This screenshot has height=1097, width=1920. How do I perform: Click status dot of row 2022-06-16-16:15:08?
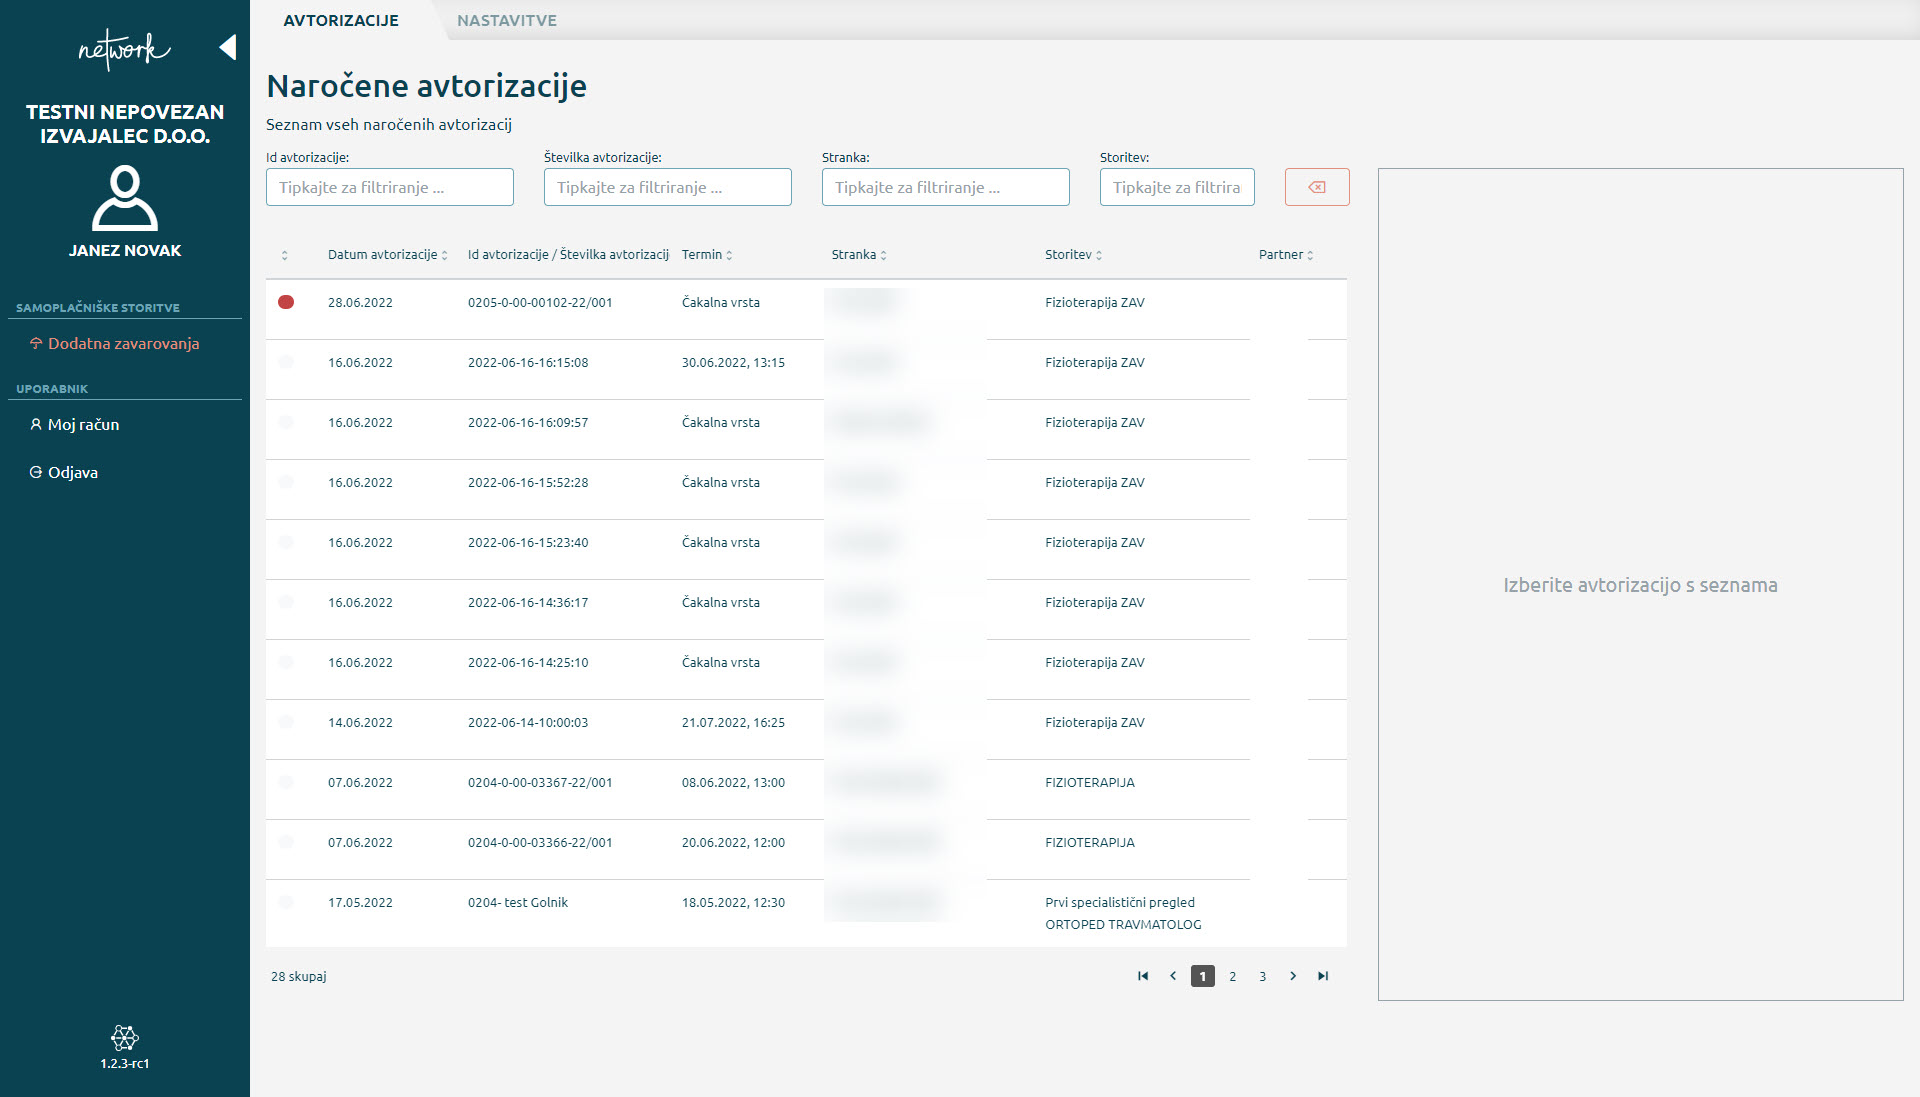pos(286,362)
